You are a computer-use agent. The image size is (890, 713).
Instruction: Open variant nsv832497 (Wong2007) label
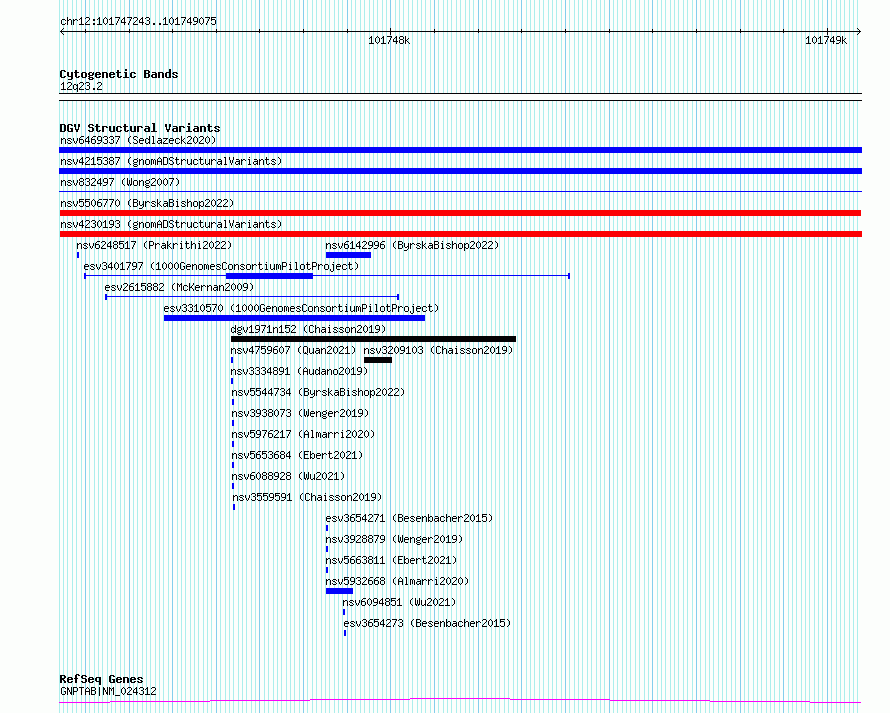120,182
